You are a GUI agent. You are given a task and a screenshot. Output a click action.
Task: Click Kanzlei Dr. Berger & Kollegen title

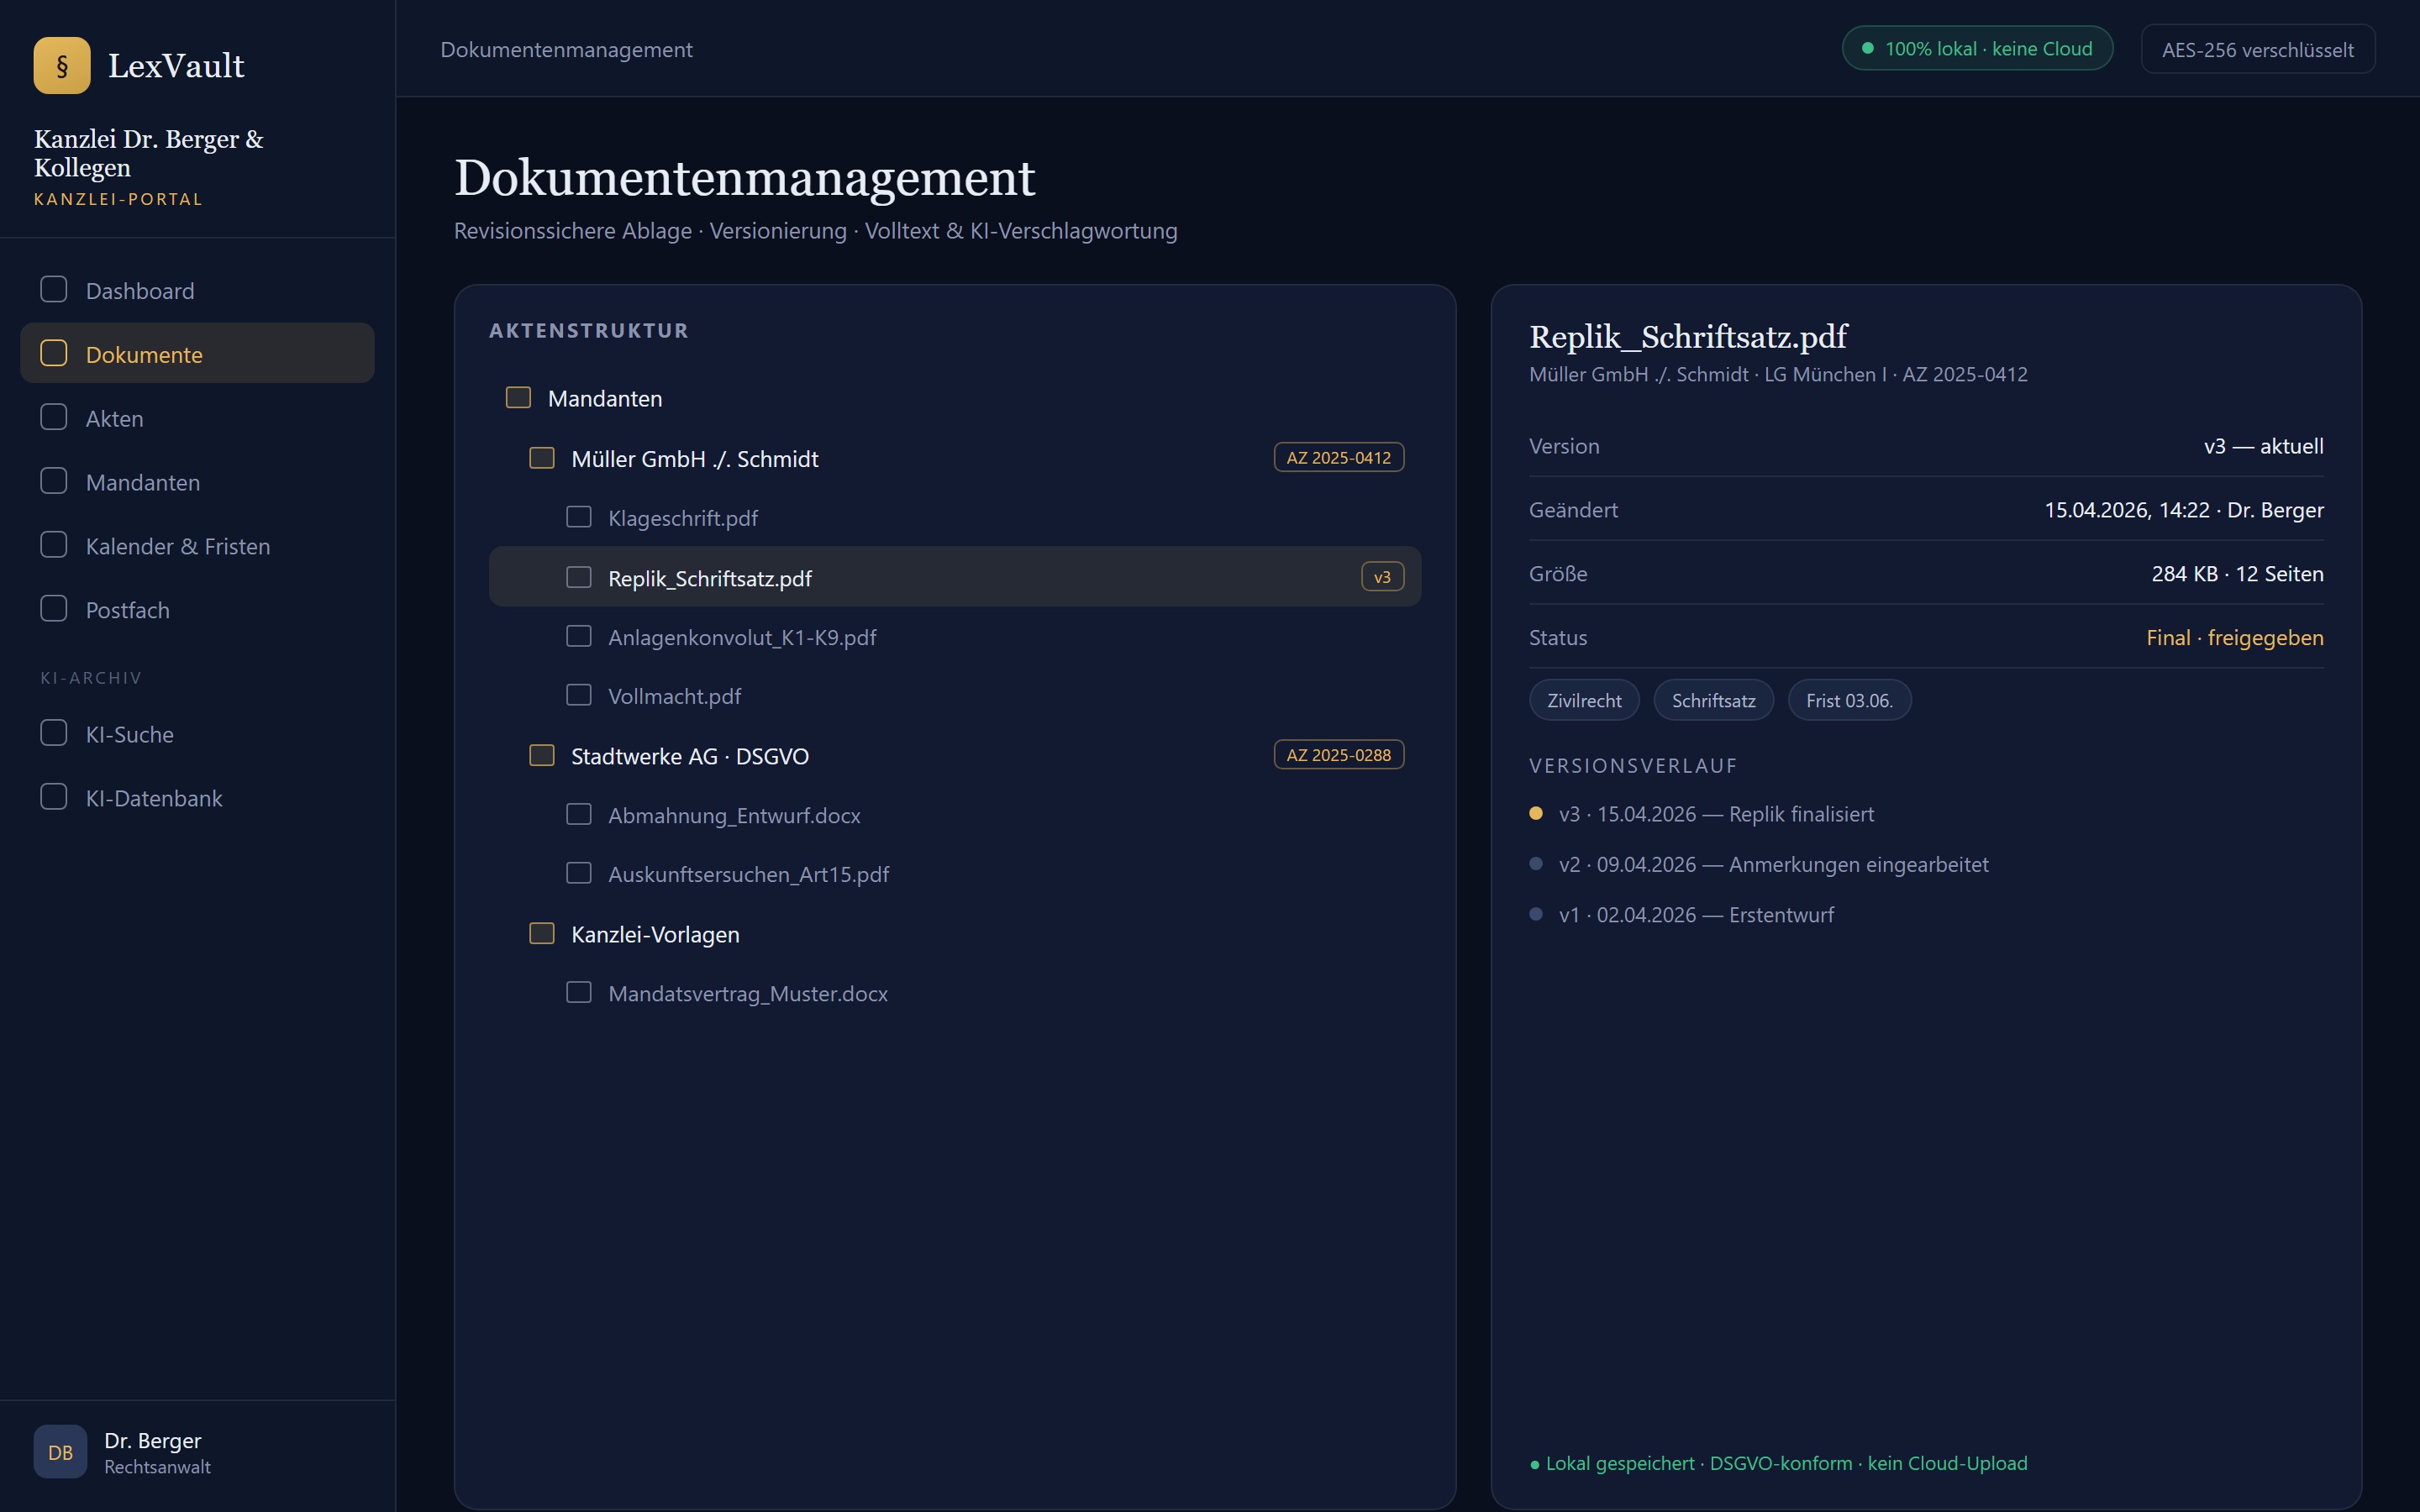[x=149, y=153]
